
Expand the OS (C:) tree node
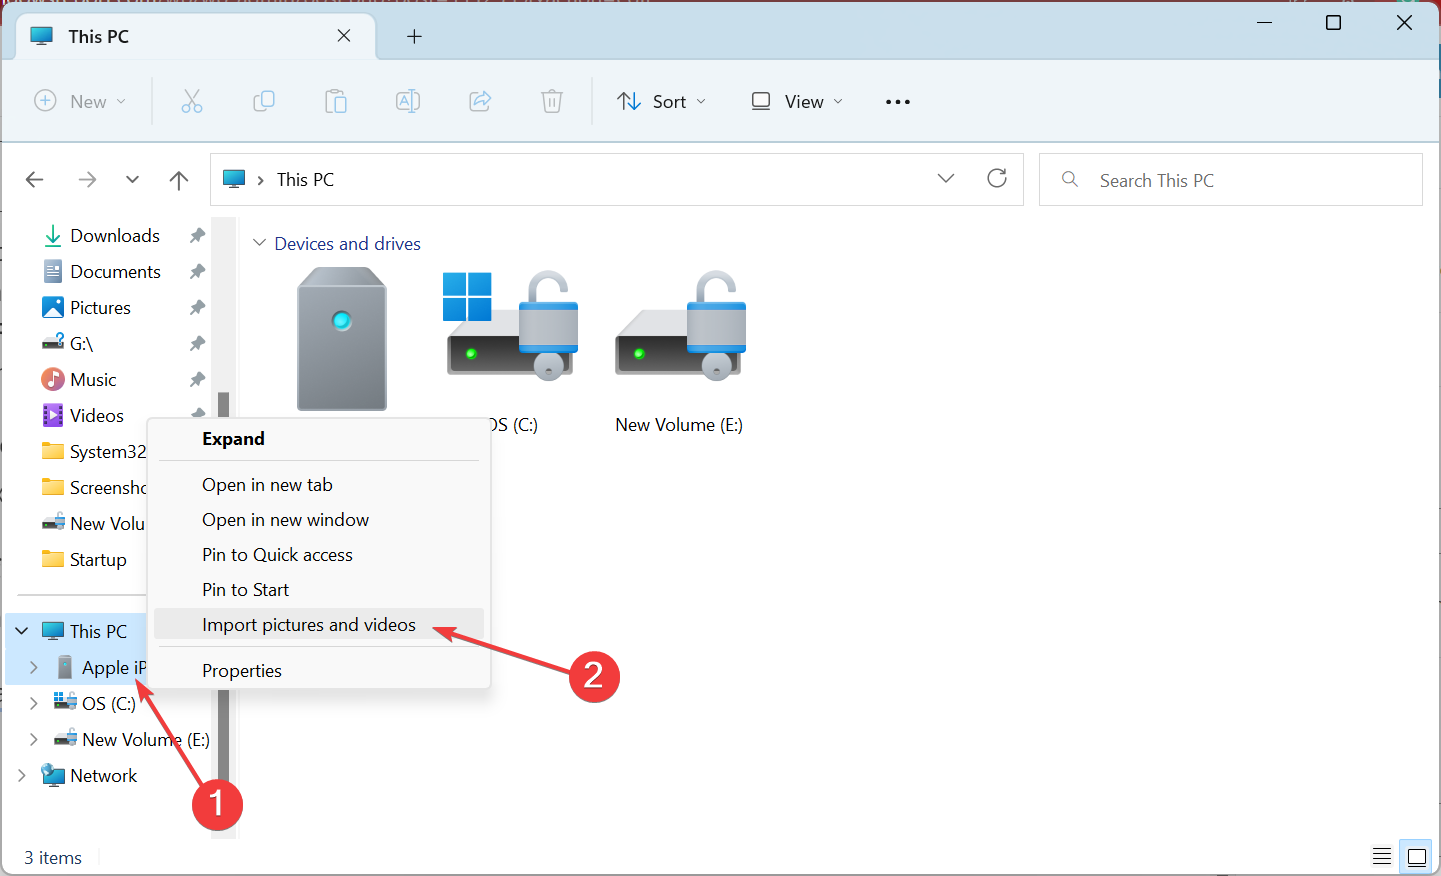point(33,703)
